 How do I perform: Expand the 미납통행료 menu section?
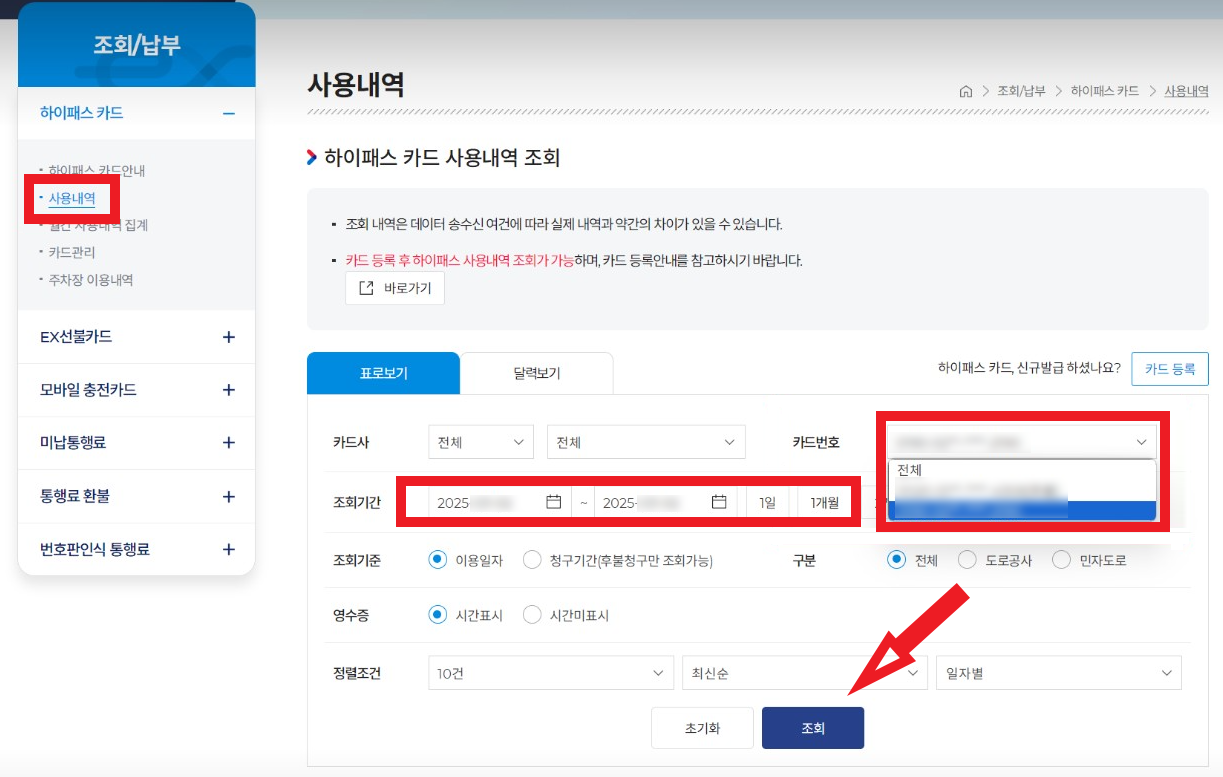[229, 443]
